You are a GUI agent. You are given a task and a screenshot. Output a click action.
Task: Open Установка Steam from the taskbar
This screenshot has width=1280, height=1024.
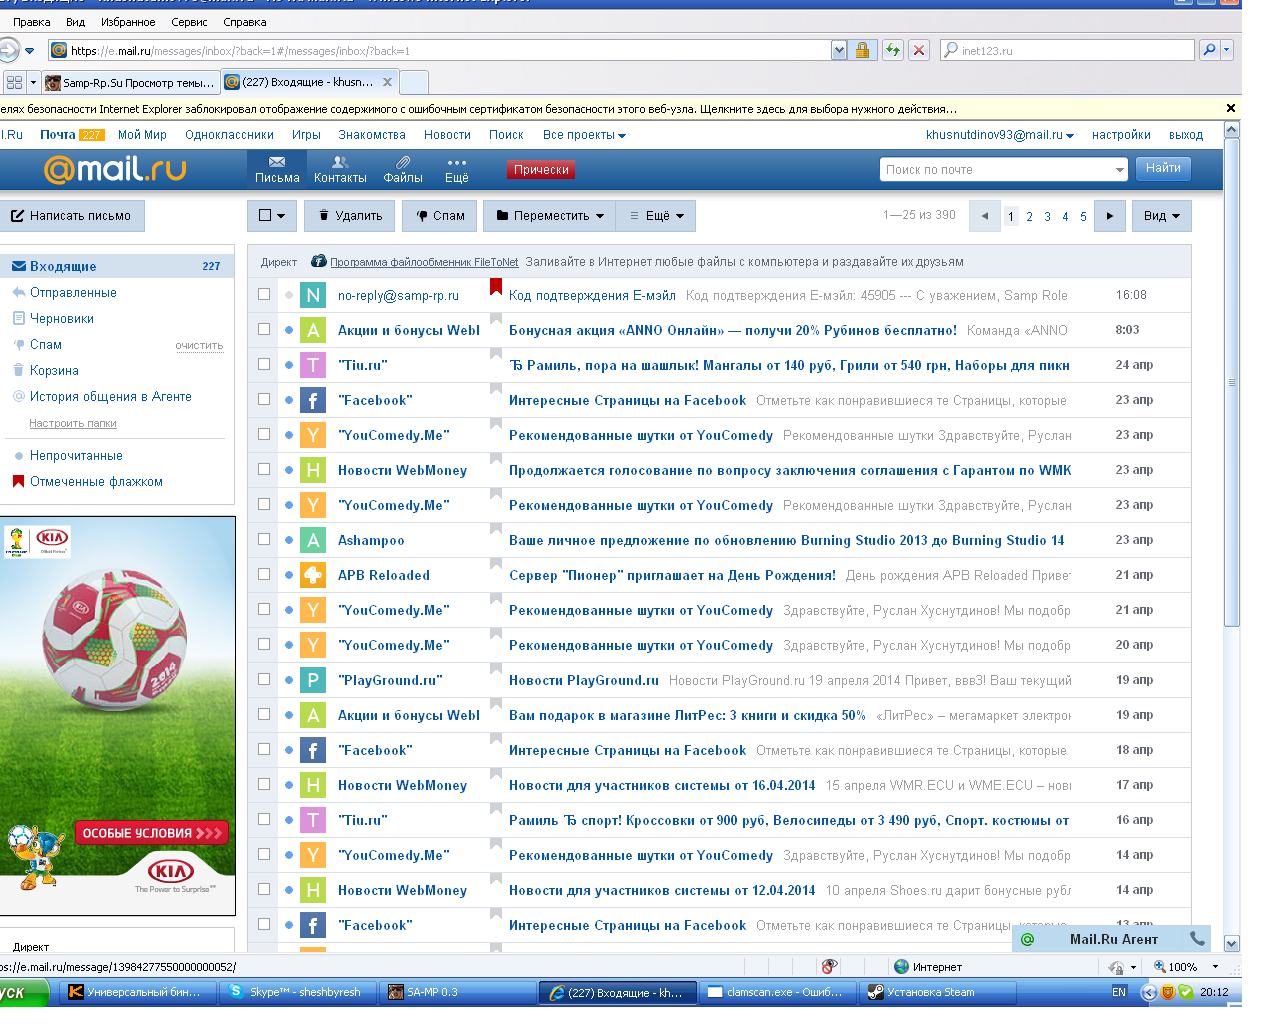tap(937, 992)
